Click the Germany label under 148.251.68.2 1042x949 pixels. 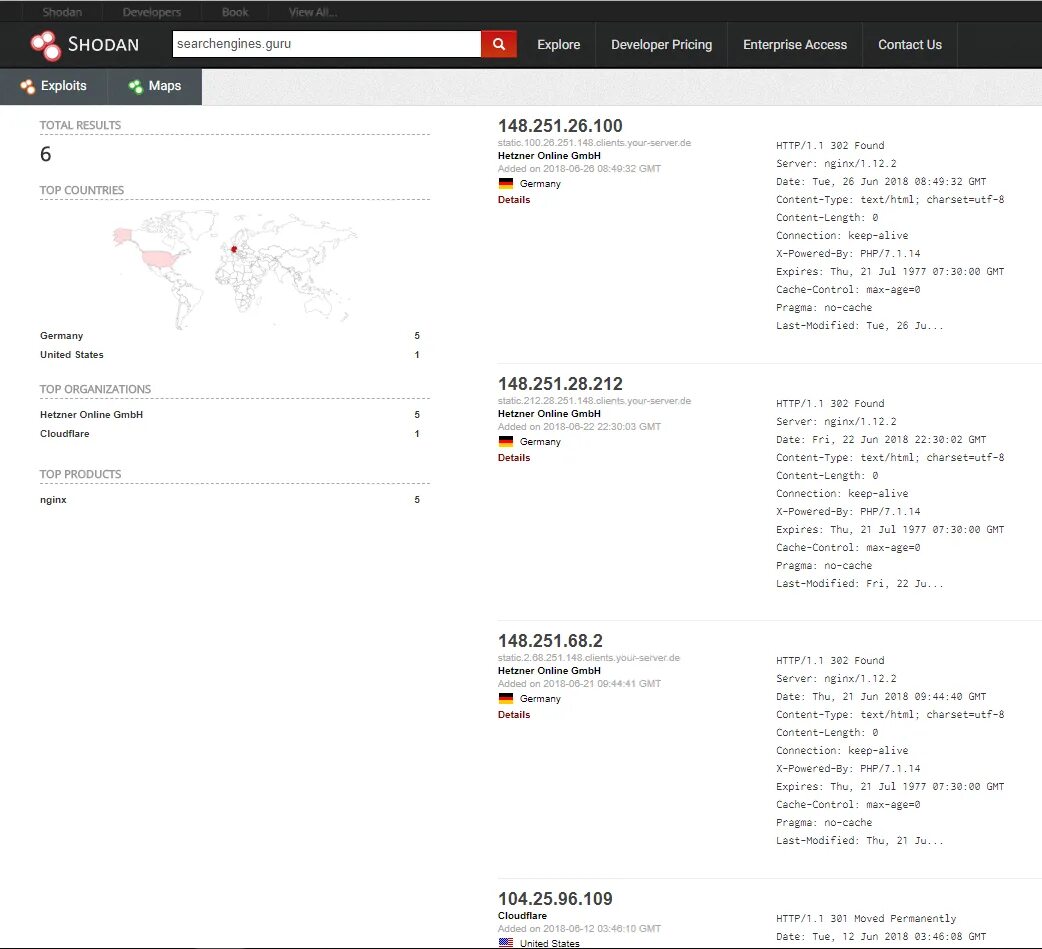click(x=540, y=698)
